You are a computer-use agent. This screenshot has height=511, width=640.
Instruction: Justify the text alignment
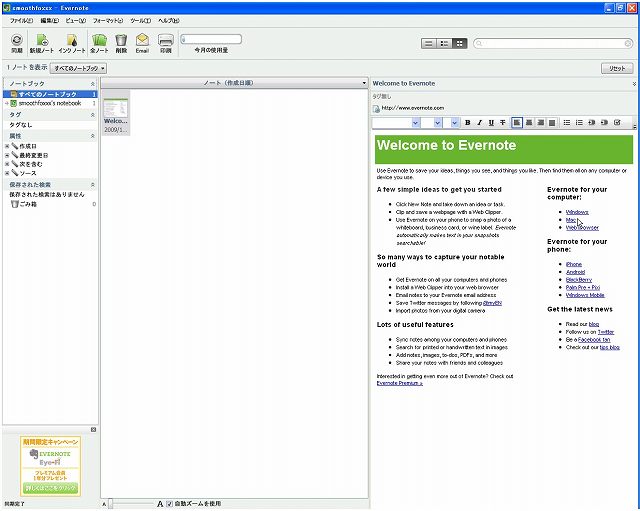click(x=552, y=122)
